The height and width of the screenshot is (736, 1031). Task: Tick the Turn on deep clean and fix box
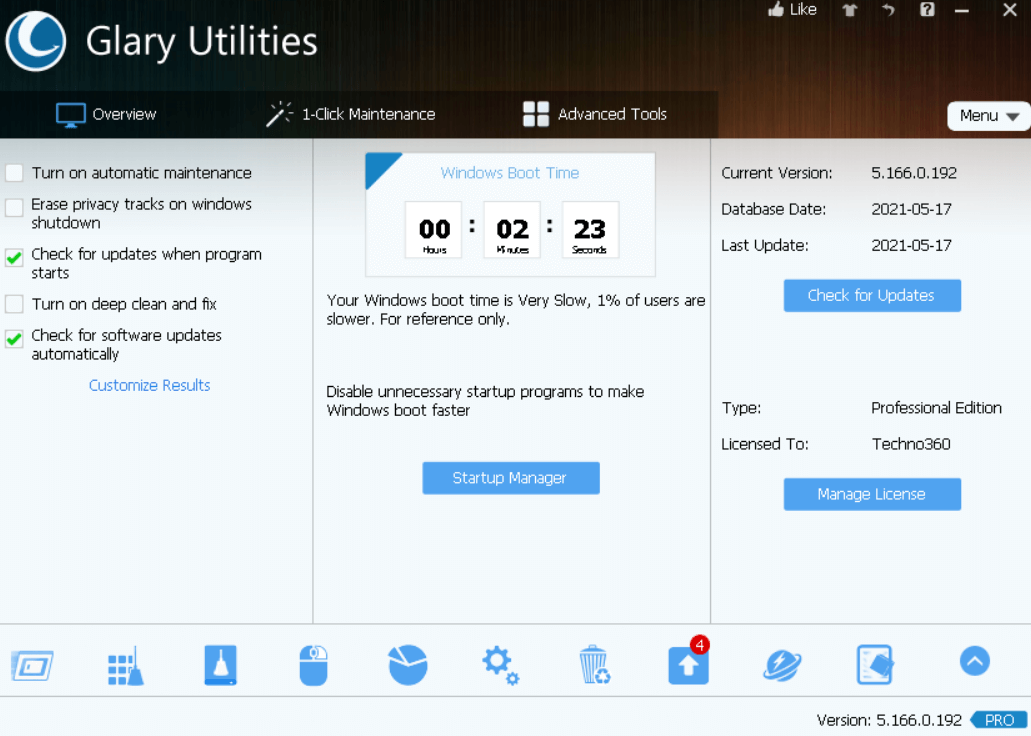pyautogui.click(x=14, y=304)
